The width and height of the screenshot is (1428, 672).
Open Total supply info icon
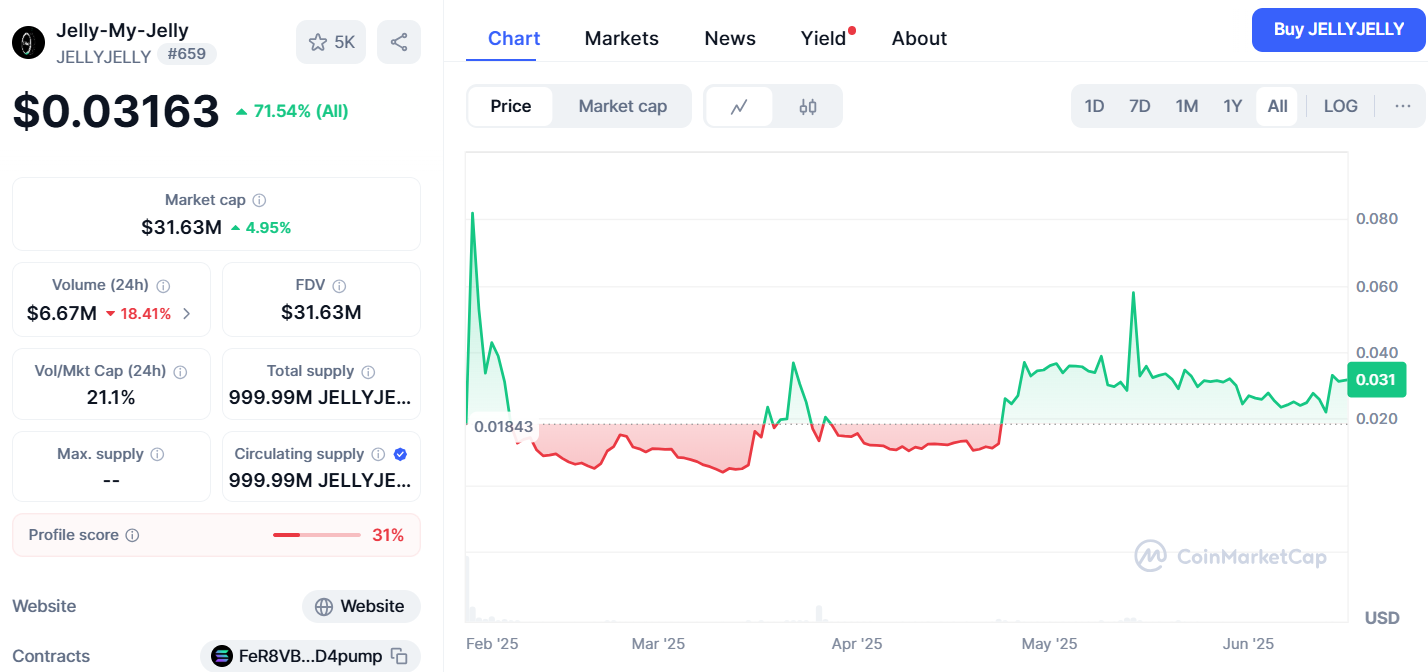[x=368, y=371]
